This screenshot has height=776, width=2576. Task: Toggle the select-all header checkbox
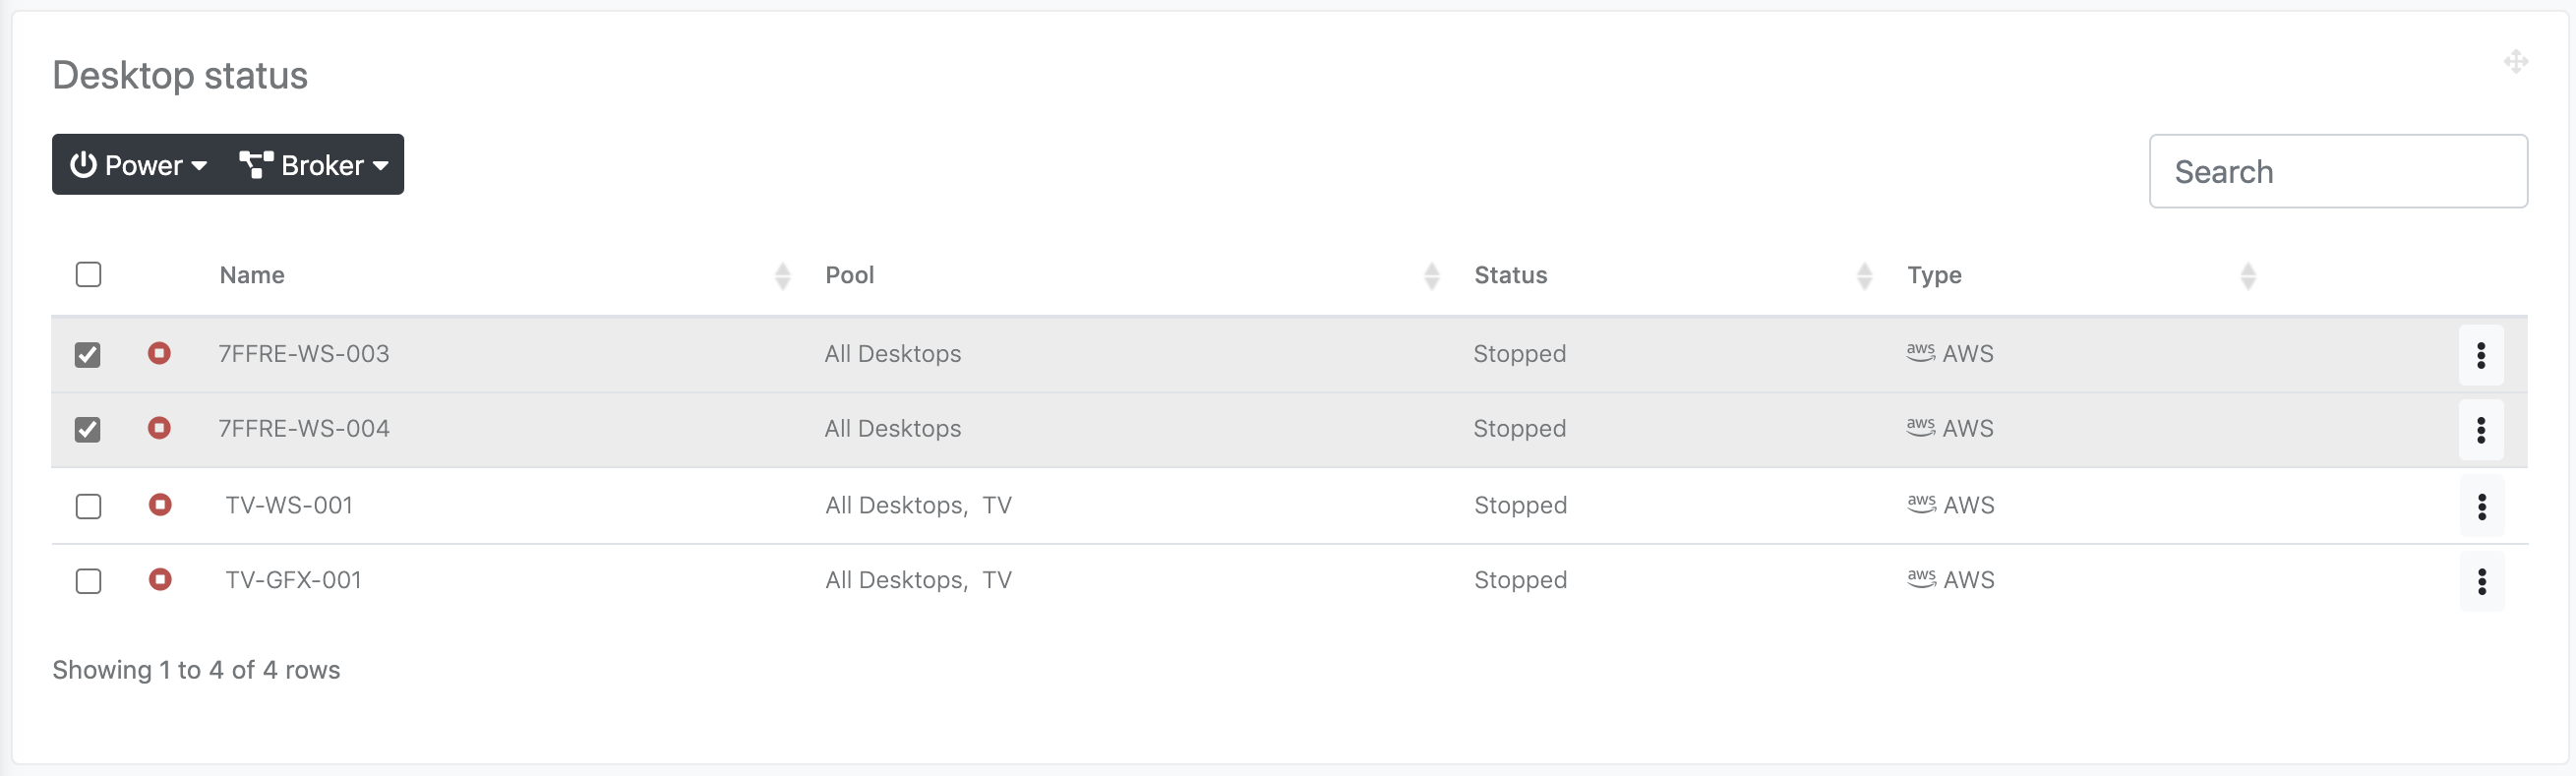click(89, 274)
